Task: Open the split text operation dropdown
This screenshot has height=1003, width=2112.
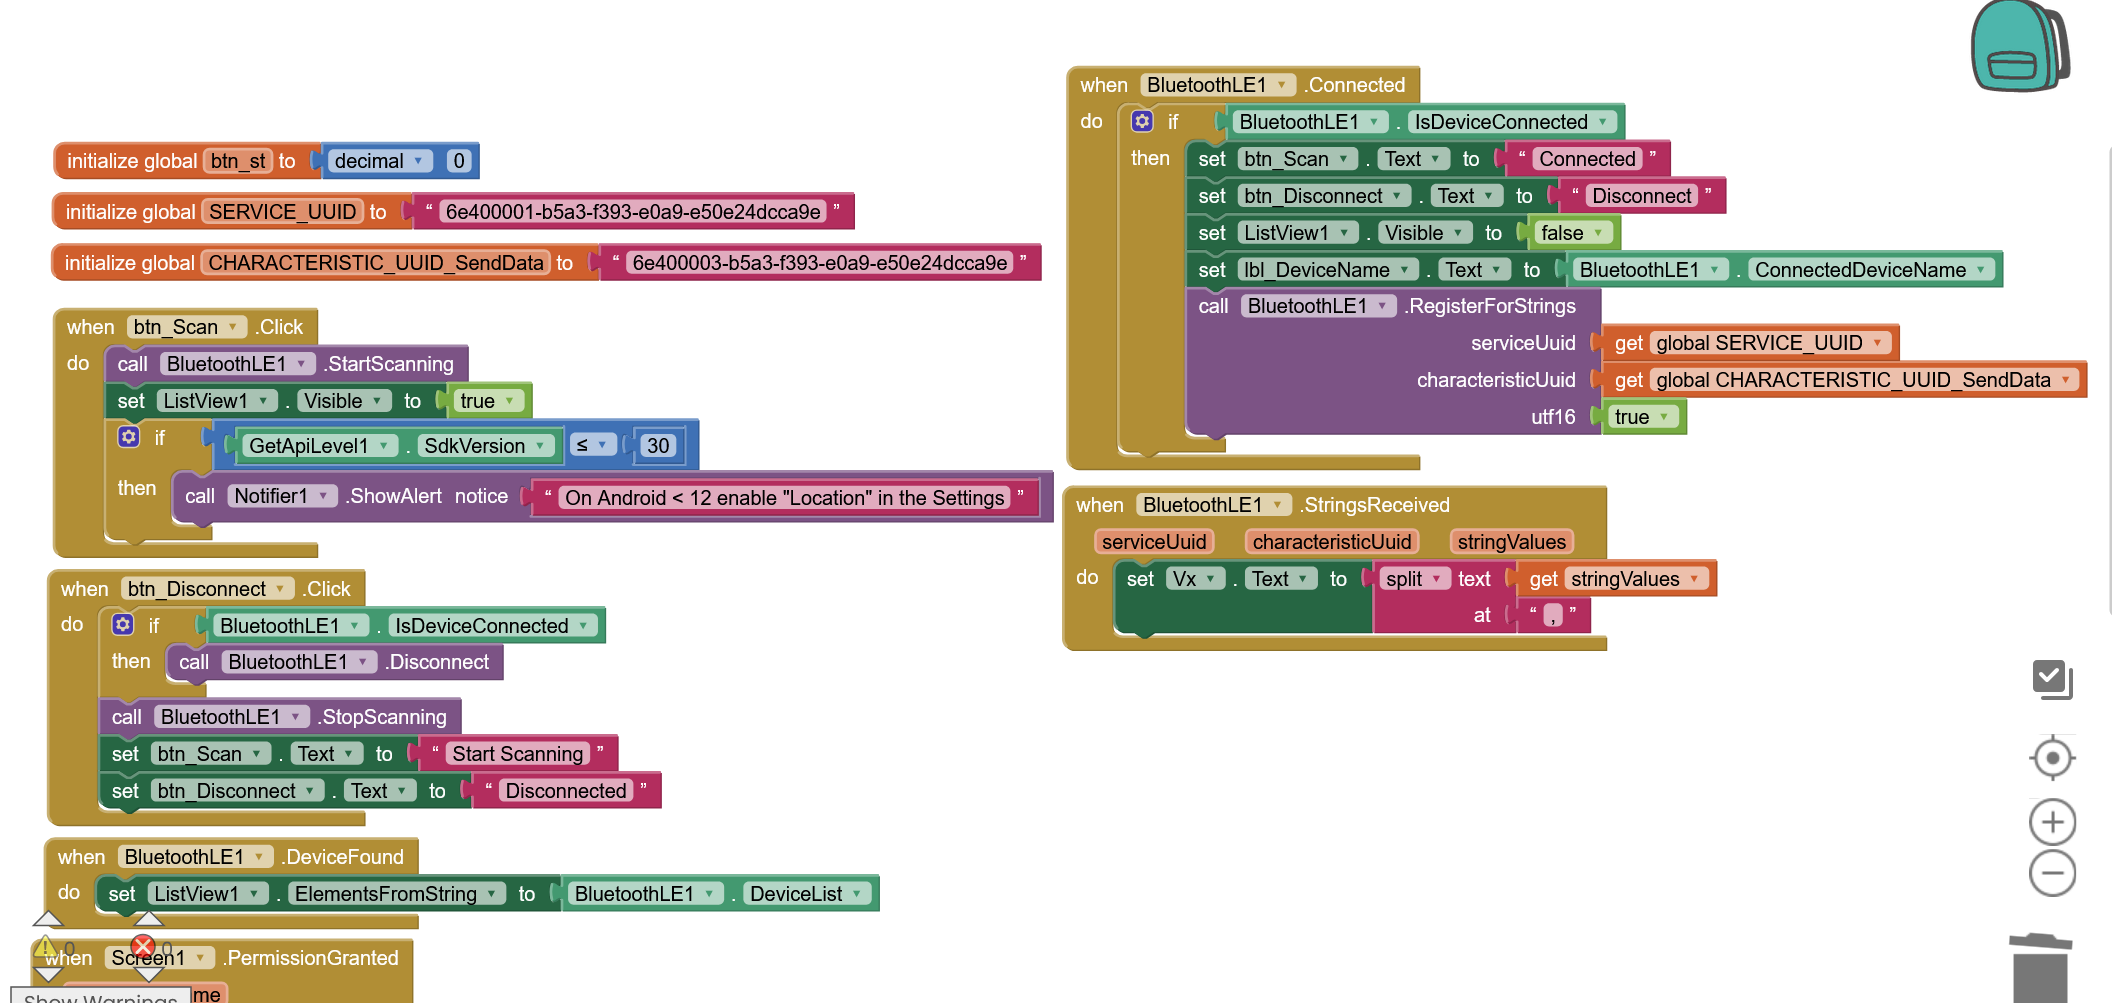Action: click(1413, 579)
